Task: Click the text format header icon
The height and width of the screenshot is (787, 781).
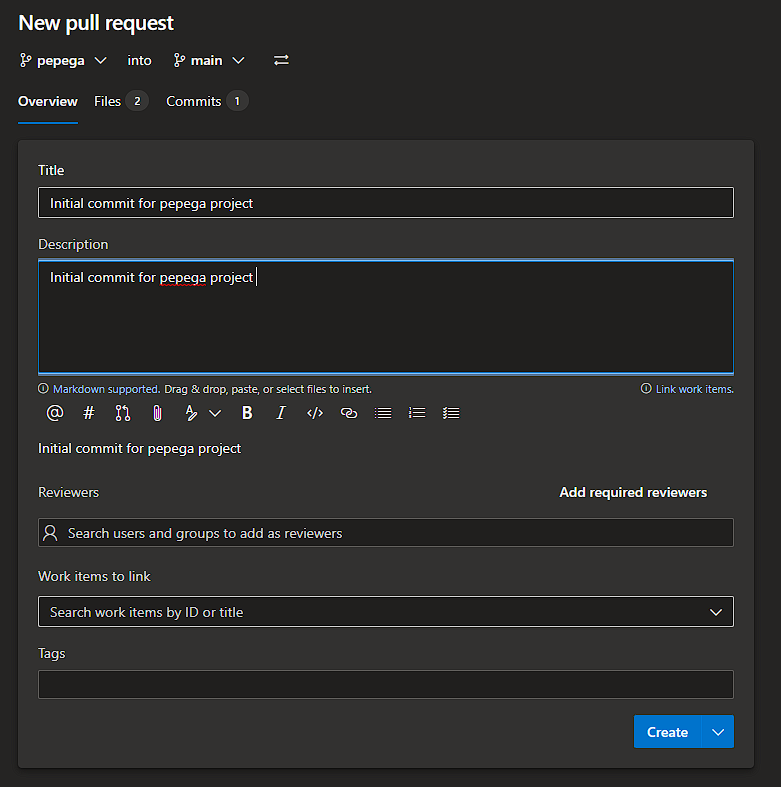Action: coord(191,413)
